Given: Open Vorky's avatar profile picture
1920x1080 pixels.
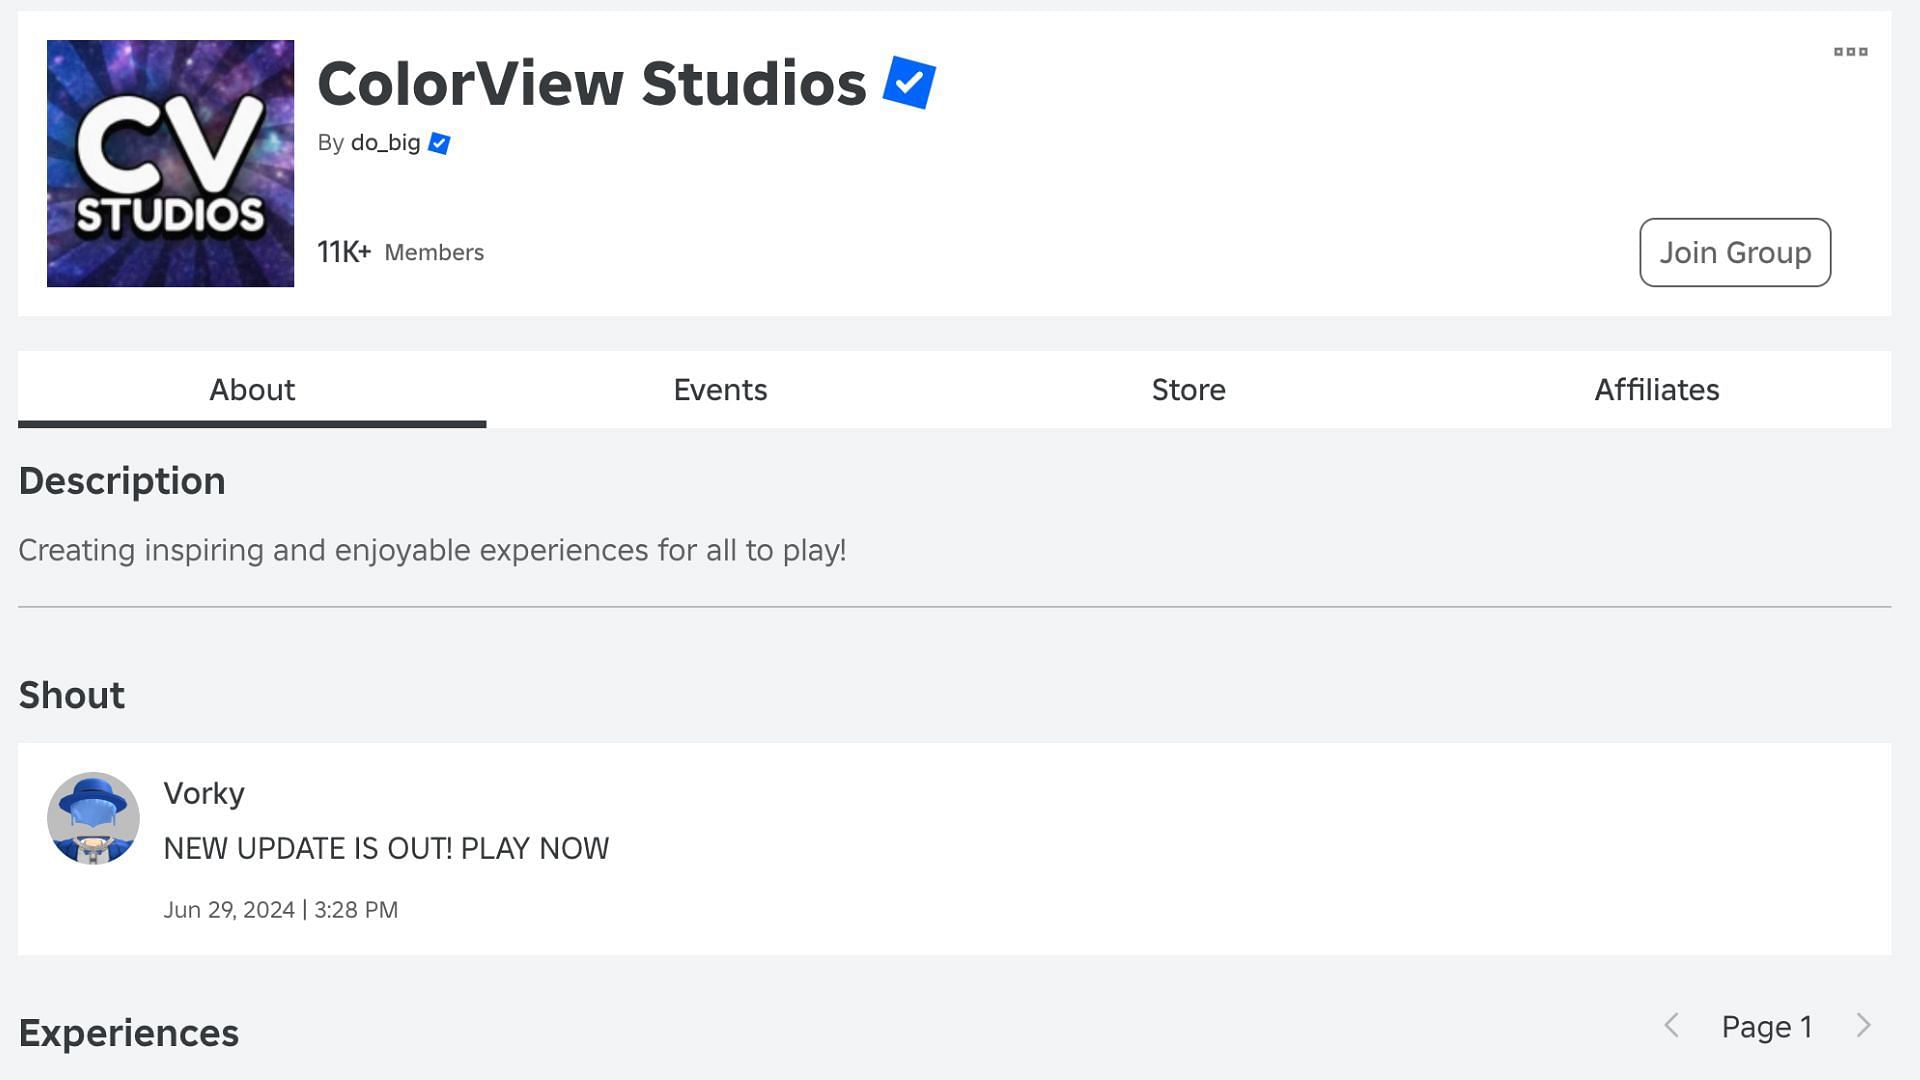Looking at the screenshot, I should pyautogui.click(x=93, y=818).
